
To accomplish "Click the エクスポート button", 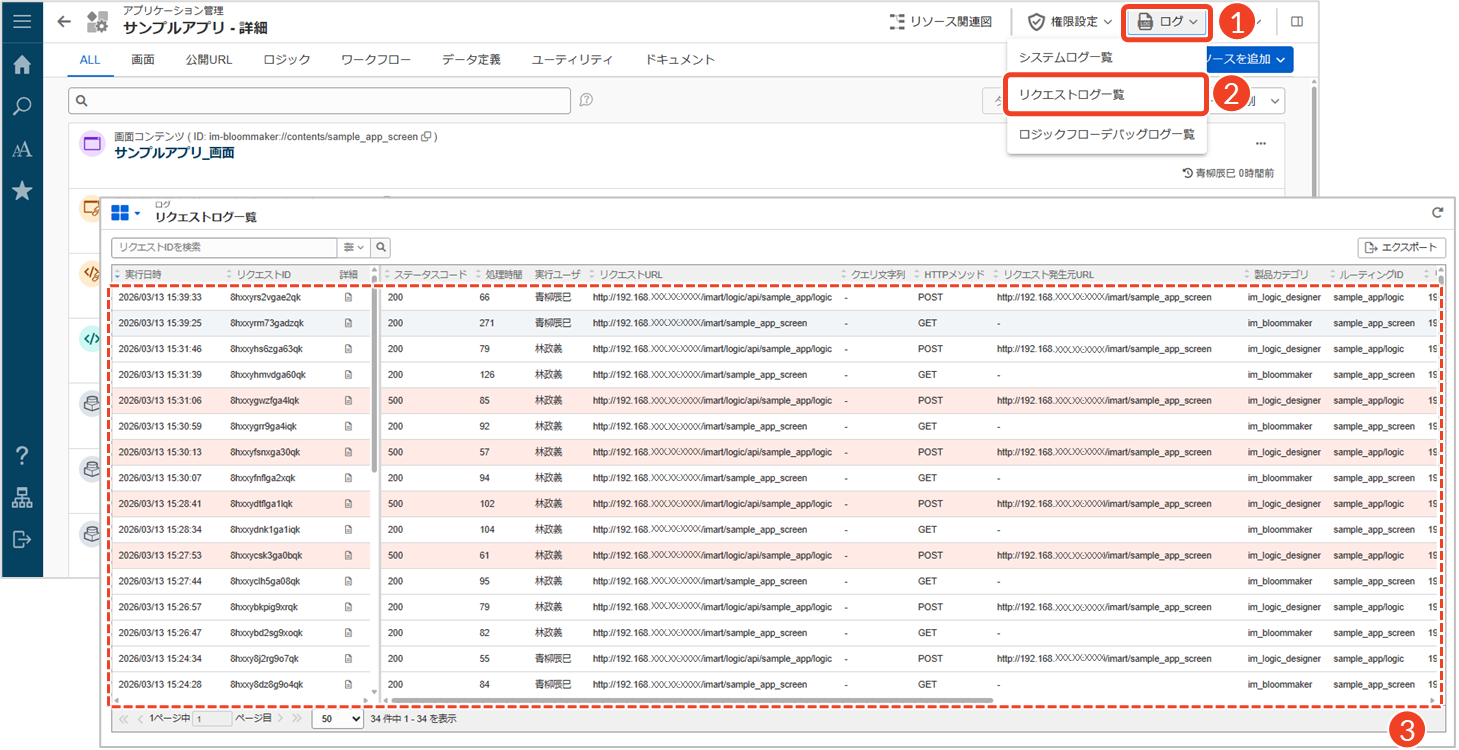I will click(x=1401, y=247).
